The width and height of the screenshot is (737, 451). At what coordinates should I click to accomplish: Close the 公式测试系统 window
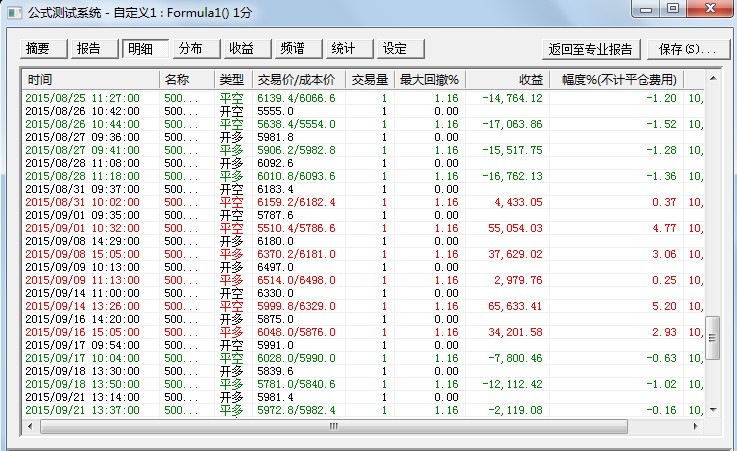[x=711, y=8]
